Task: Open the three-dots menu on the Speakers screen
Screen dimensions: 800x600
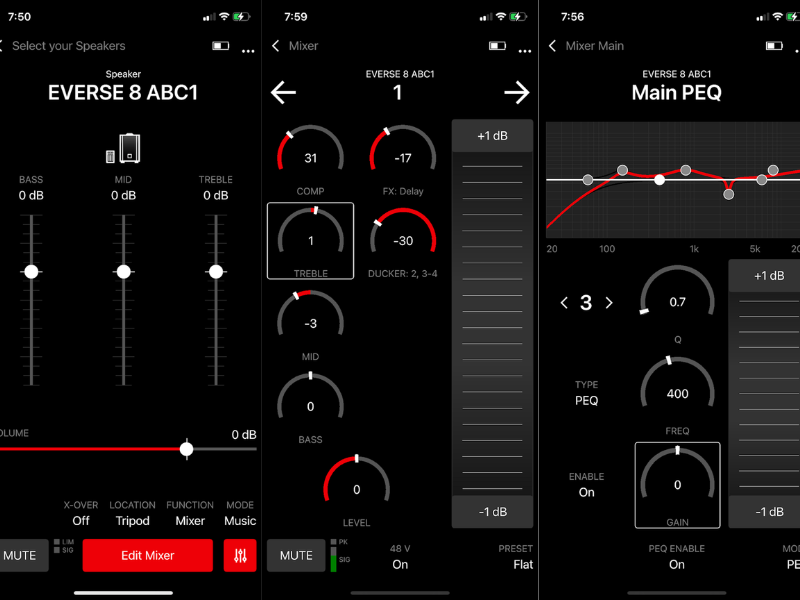Action: pyautogui.click(x=248, y=51)
